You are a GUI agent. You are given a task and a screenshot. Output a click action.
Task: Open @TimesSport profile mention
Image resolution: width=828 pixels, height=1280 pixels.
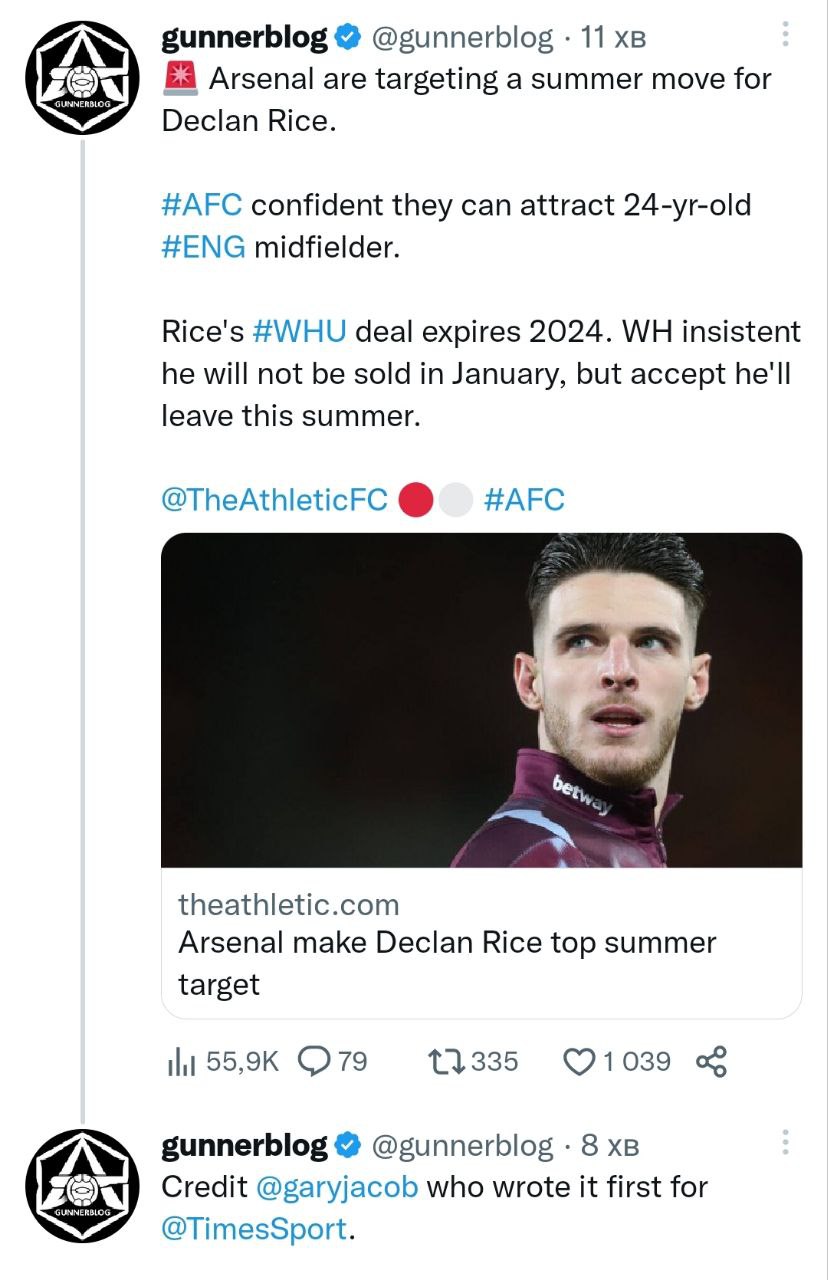click(x=255, y=1229)
